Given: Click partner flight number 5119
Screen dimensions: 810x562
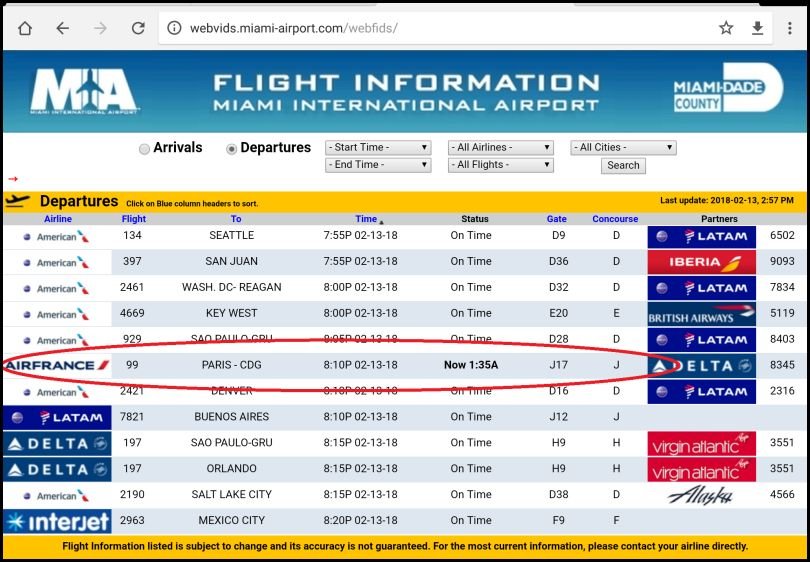Looking at the screenshot, I should click(782, 313).
